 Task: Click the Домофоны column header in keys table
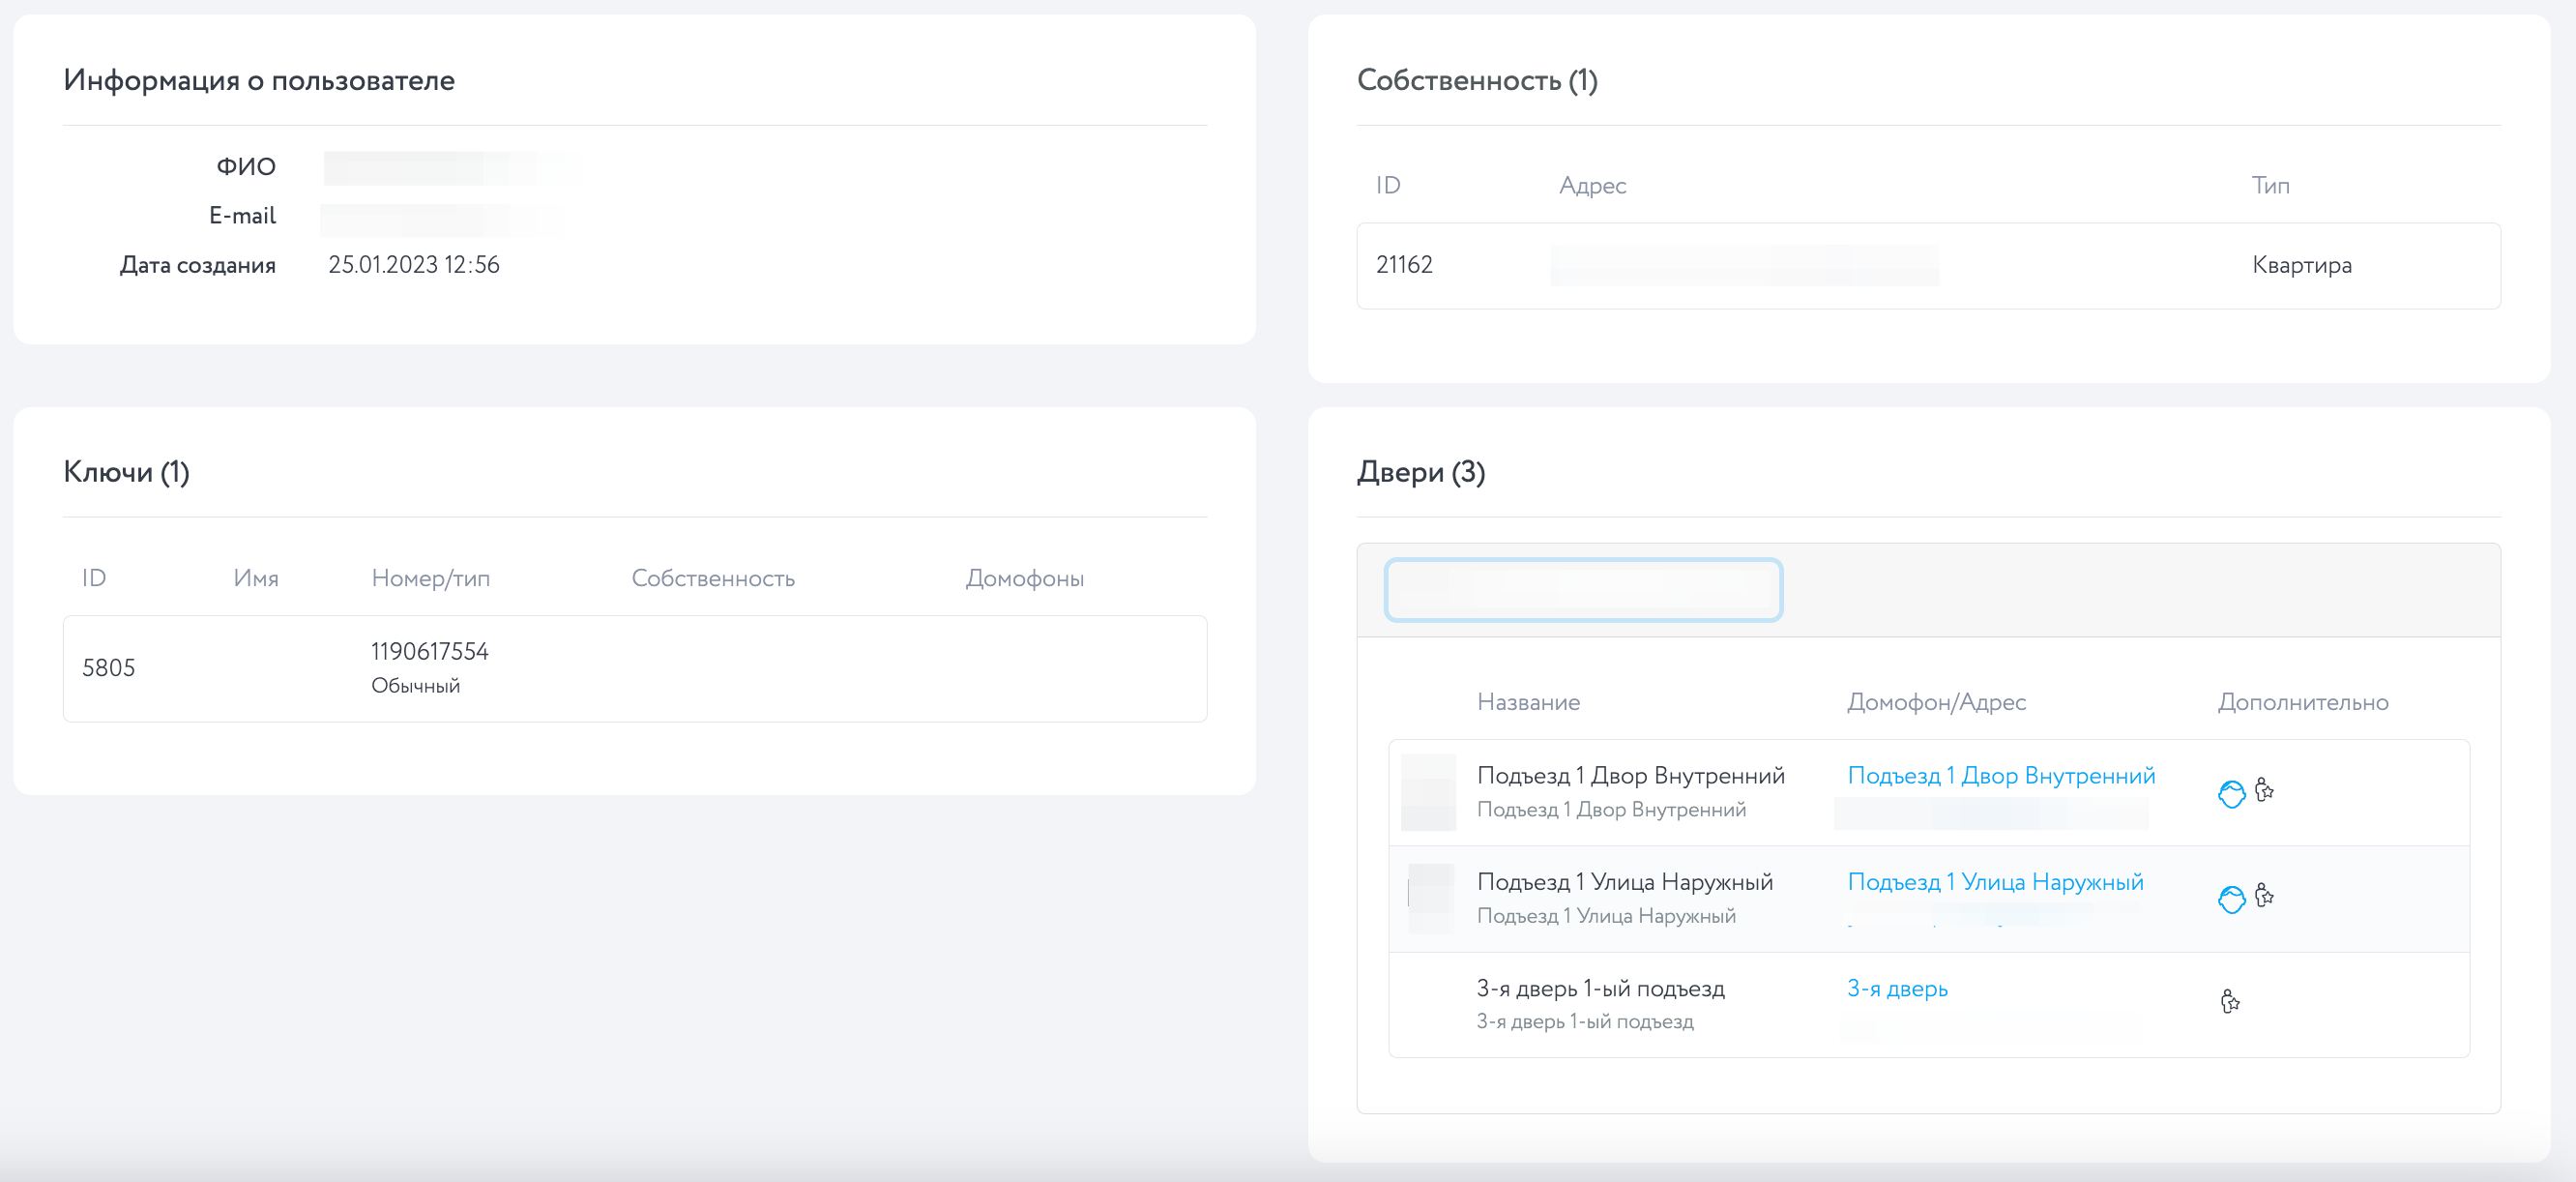(1024, 578)
